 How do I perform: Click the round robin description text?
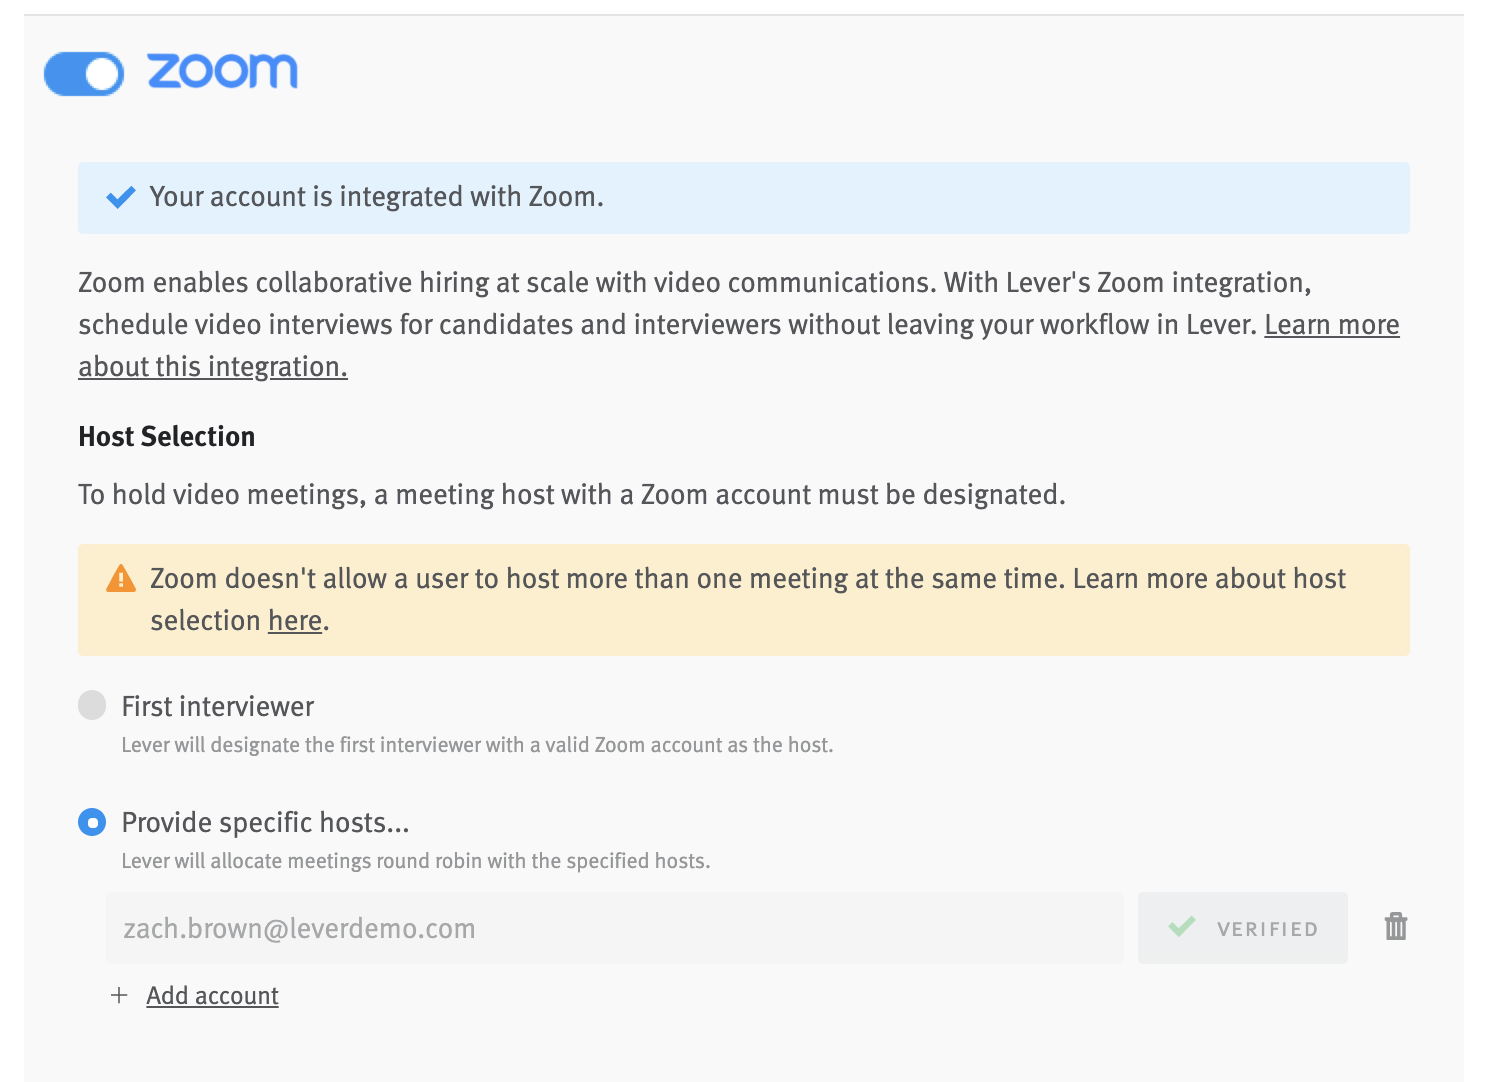pyautogui.click(x=415, y=860)
